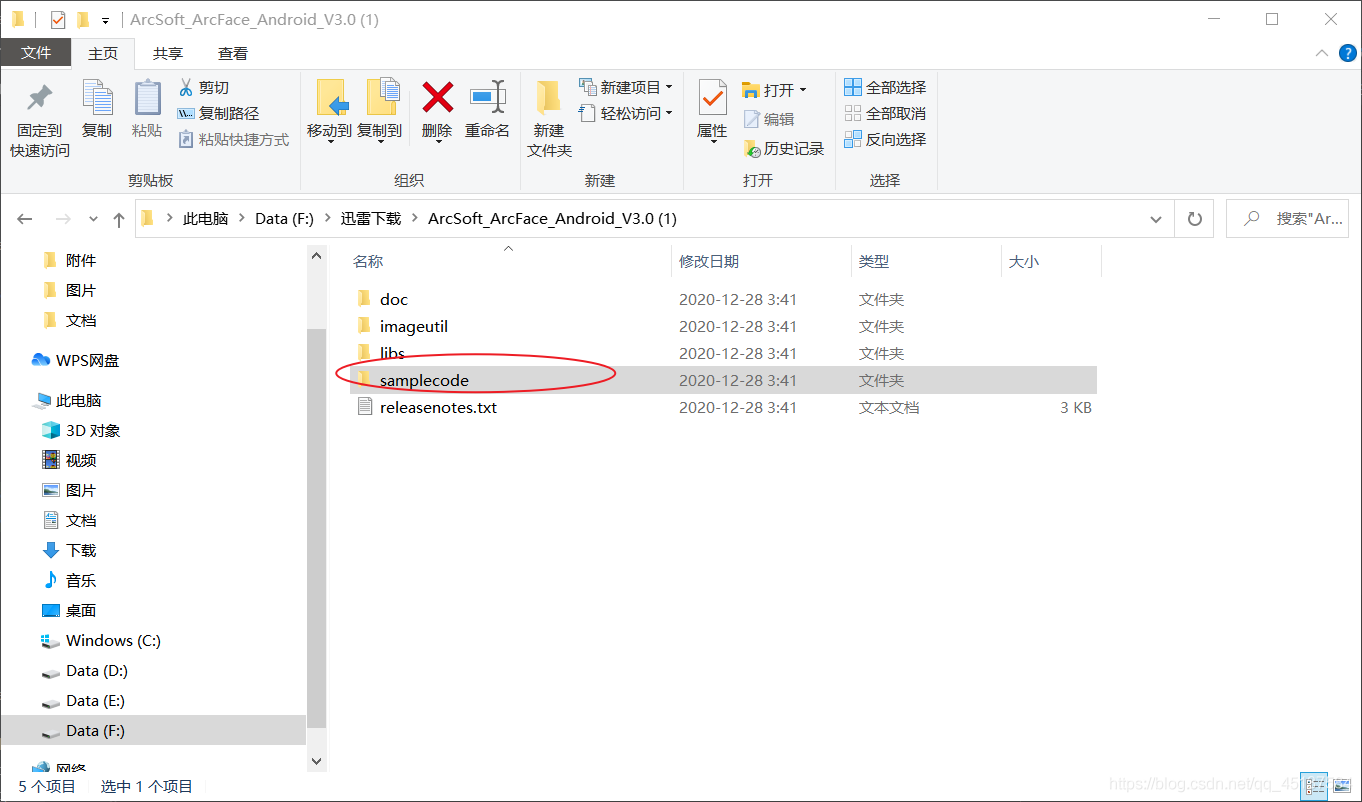Select Data (F:) in the navigation pane

(153, 730)
